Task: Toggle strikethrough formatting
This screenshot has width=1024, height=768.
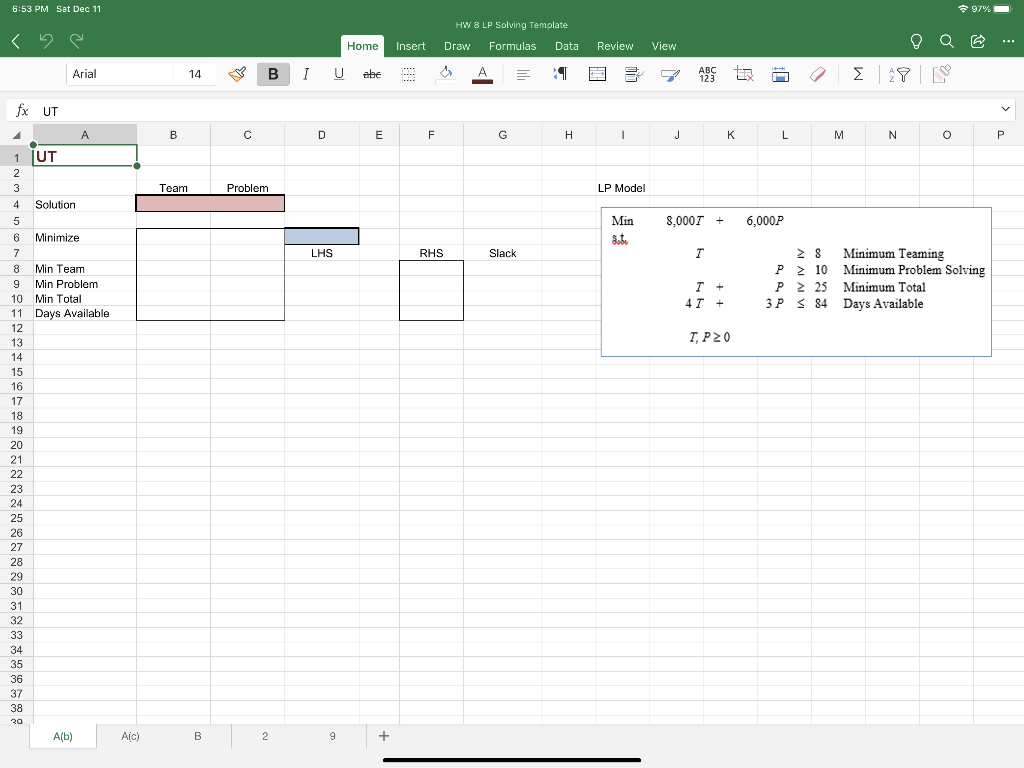Action: click(372, 74)
